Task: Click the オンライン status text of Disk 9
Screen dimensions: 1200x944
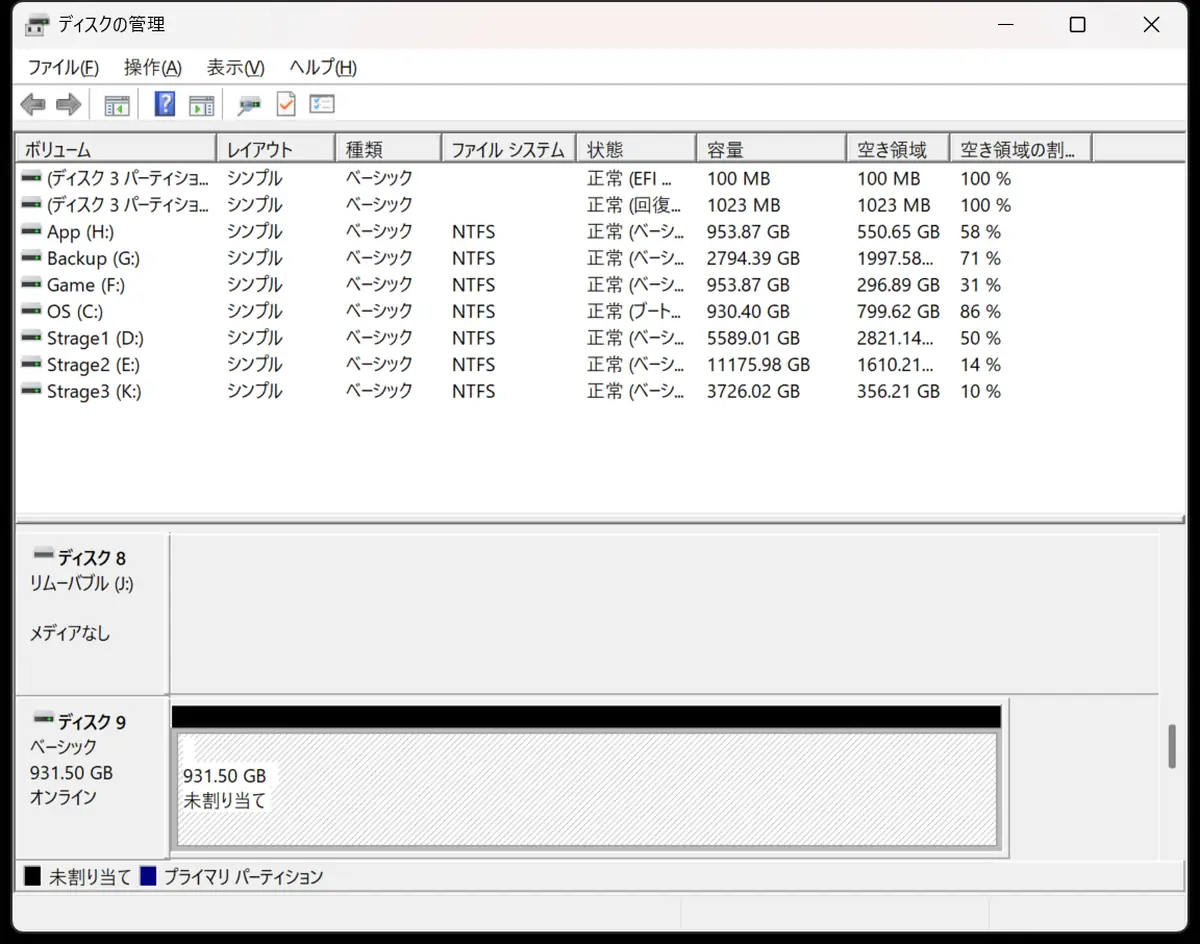Action: coord(63,797)
